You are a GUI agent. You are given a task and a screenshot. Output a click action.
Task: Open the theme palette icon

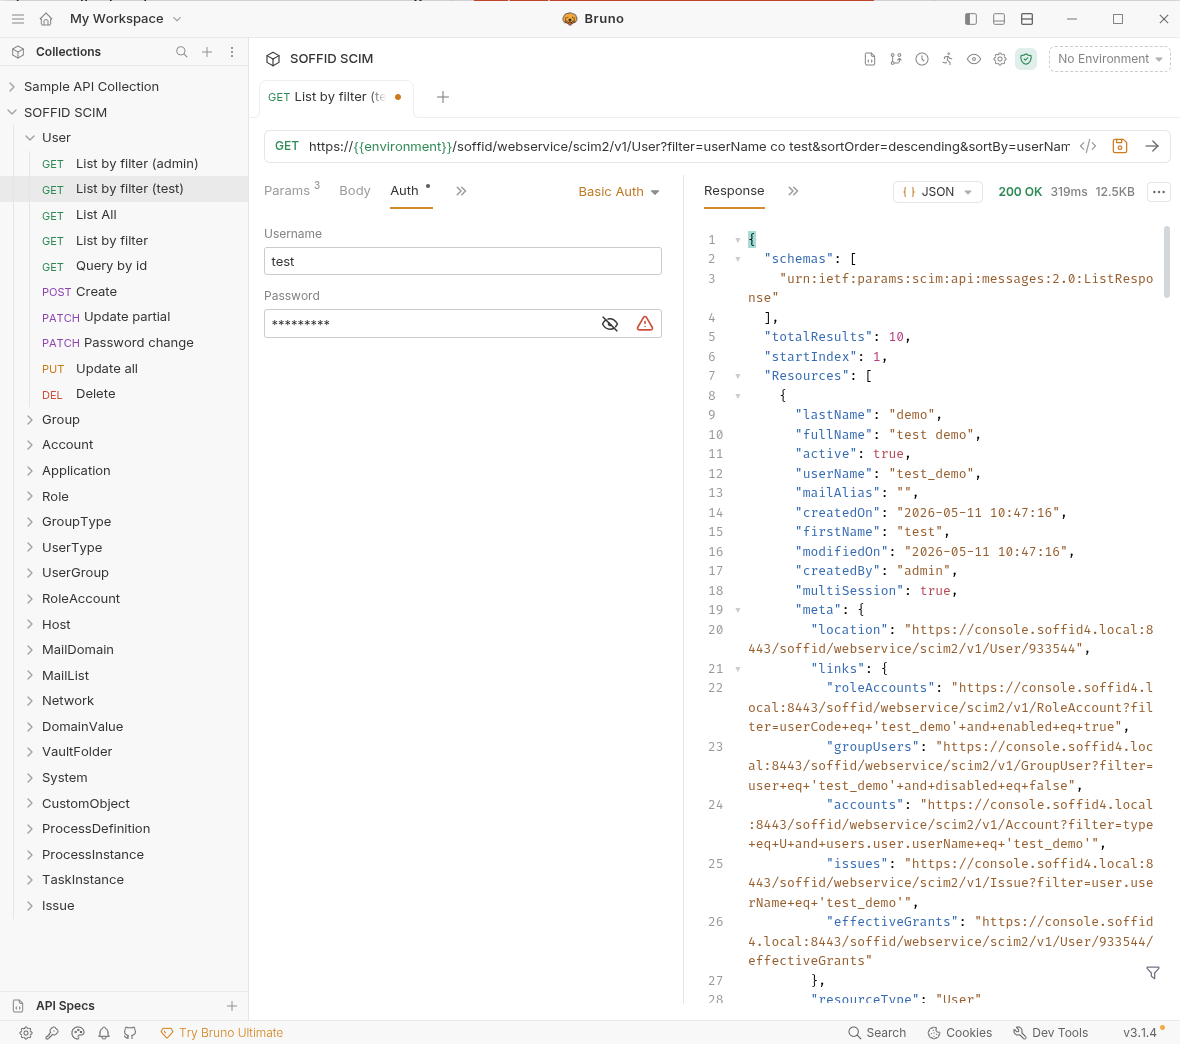click(78, 1033)
